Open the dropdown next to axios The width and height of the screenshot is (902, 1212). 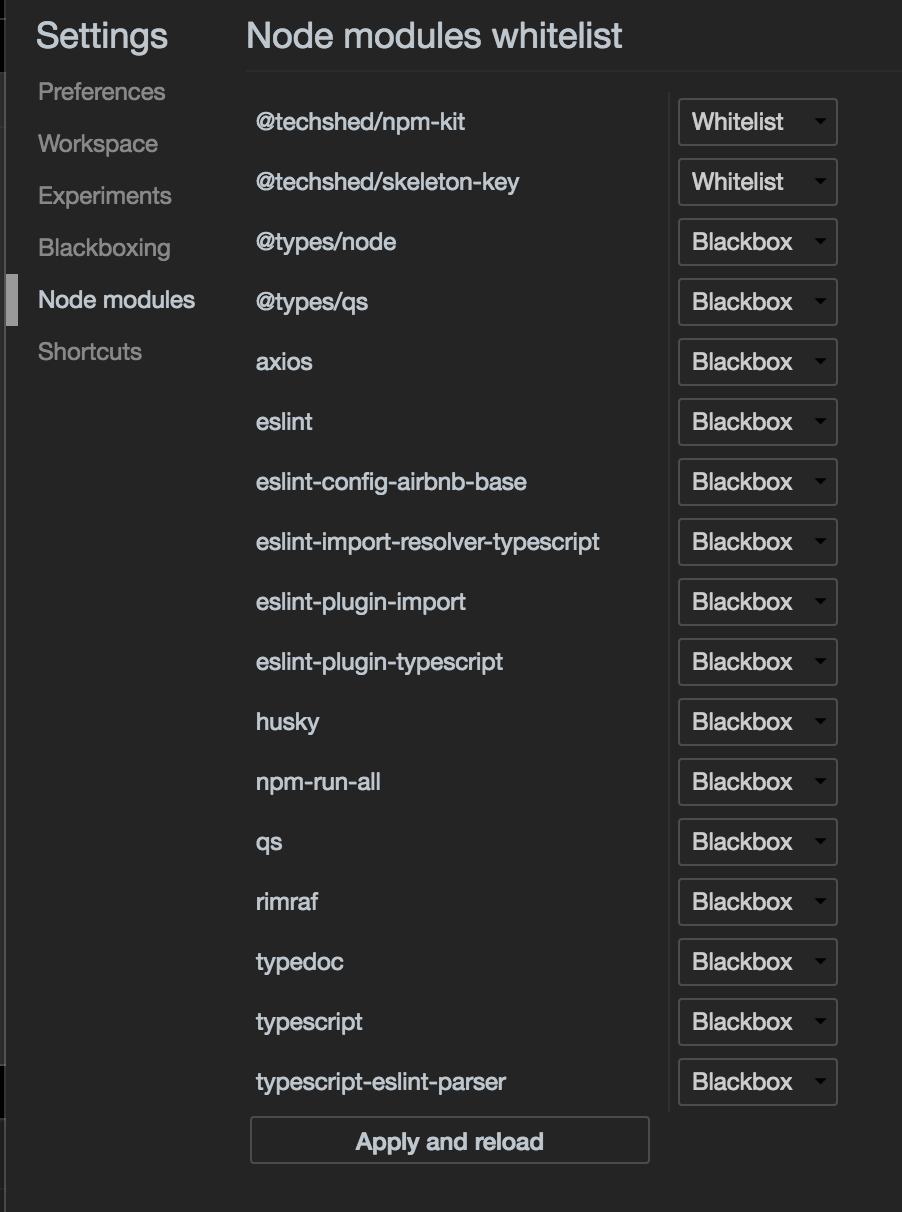(x=757, y=362)
